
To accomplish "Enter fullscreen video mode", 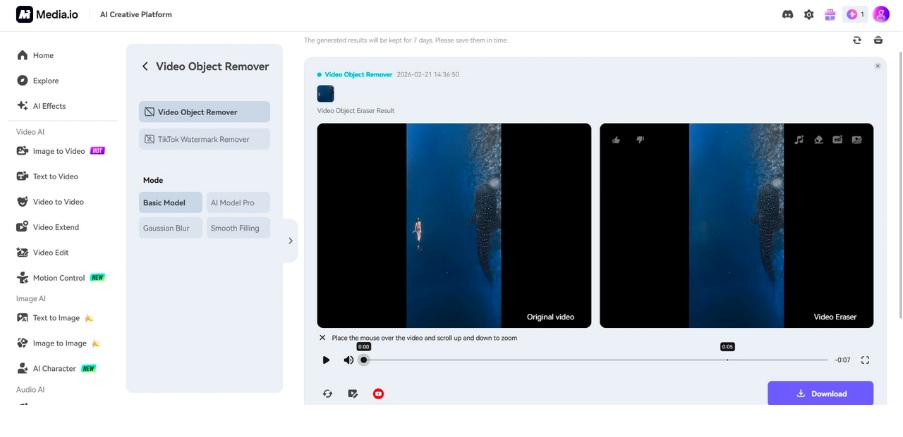I will tap(864, 360).
